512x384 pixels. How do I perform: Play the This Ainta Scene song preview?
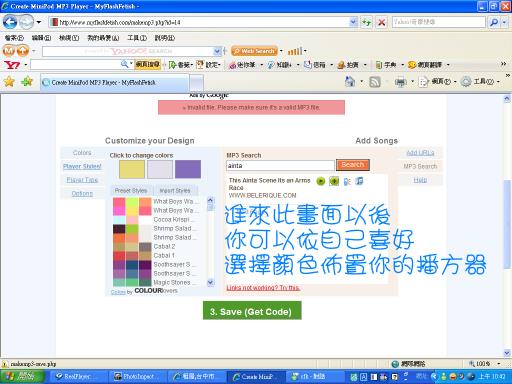pos(321,181)
